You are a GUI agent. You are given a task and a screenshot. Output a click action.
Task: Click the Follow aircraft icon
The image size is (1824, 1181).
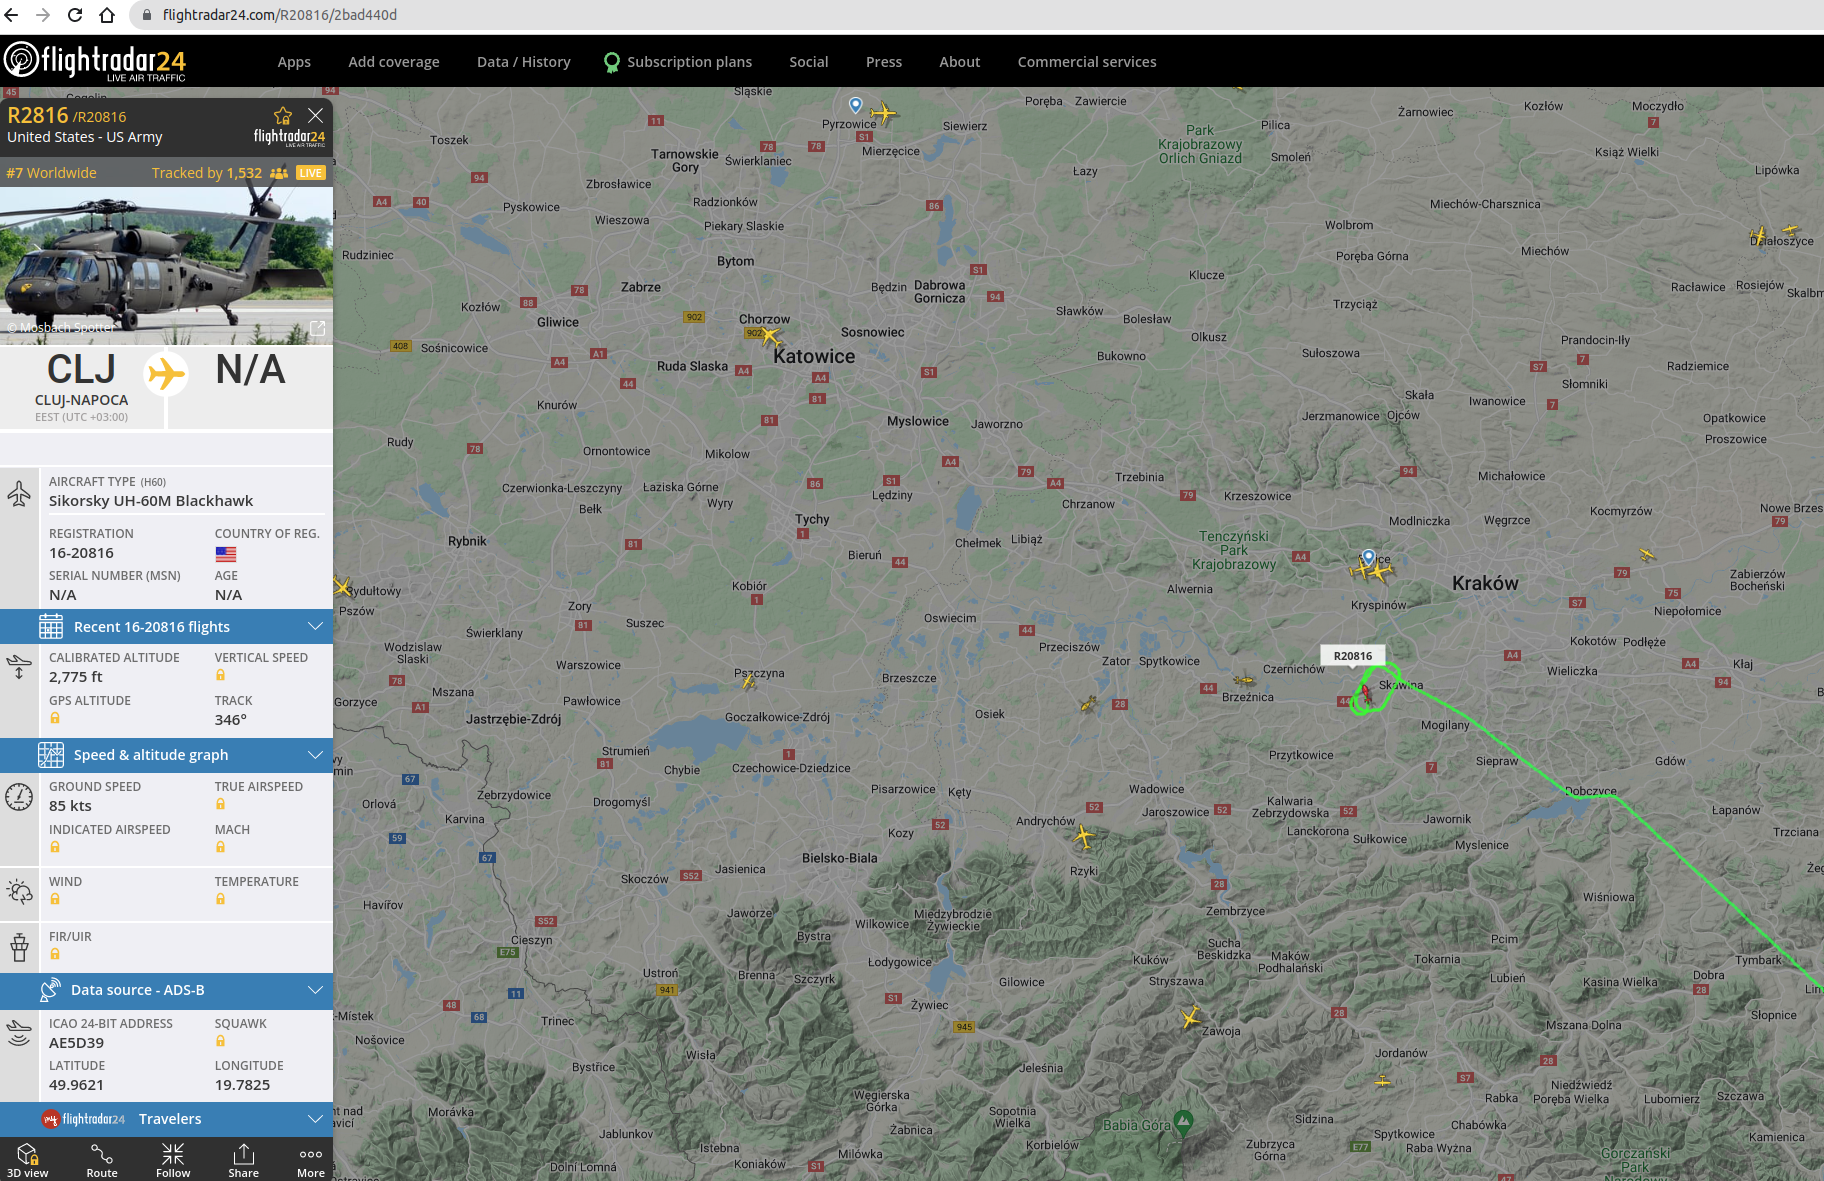[x=173, y=1159]
